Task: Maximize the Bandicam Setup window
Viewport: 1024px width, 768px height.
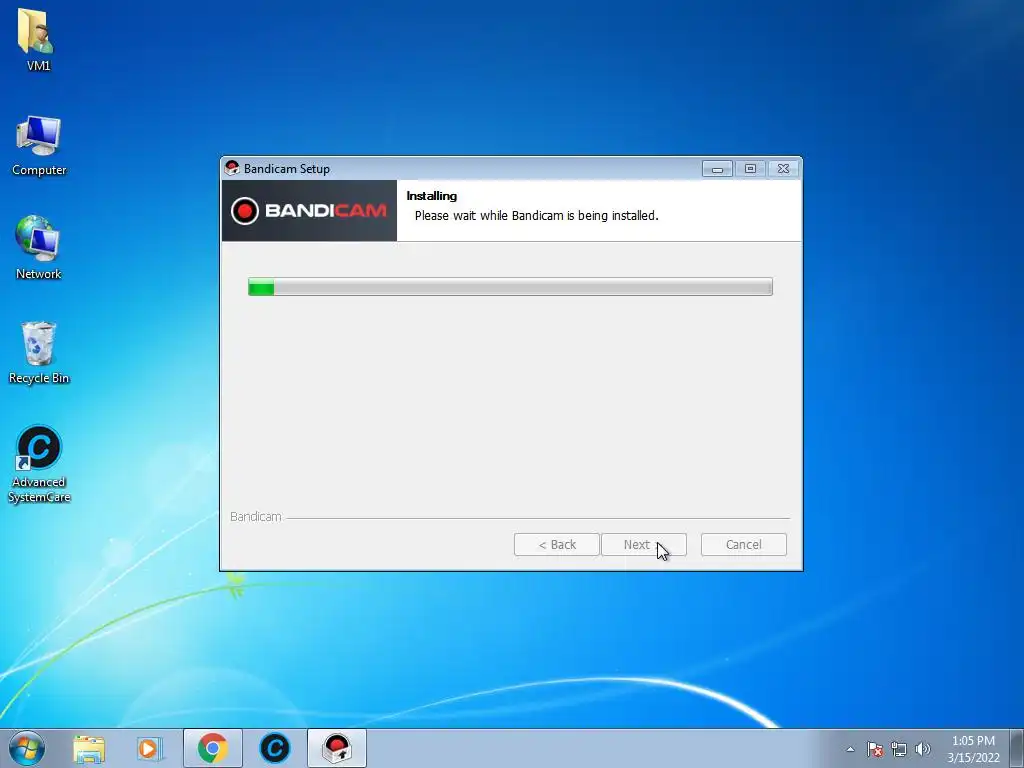Action: tap(750, 169)
